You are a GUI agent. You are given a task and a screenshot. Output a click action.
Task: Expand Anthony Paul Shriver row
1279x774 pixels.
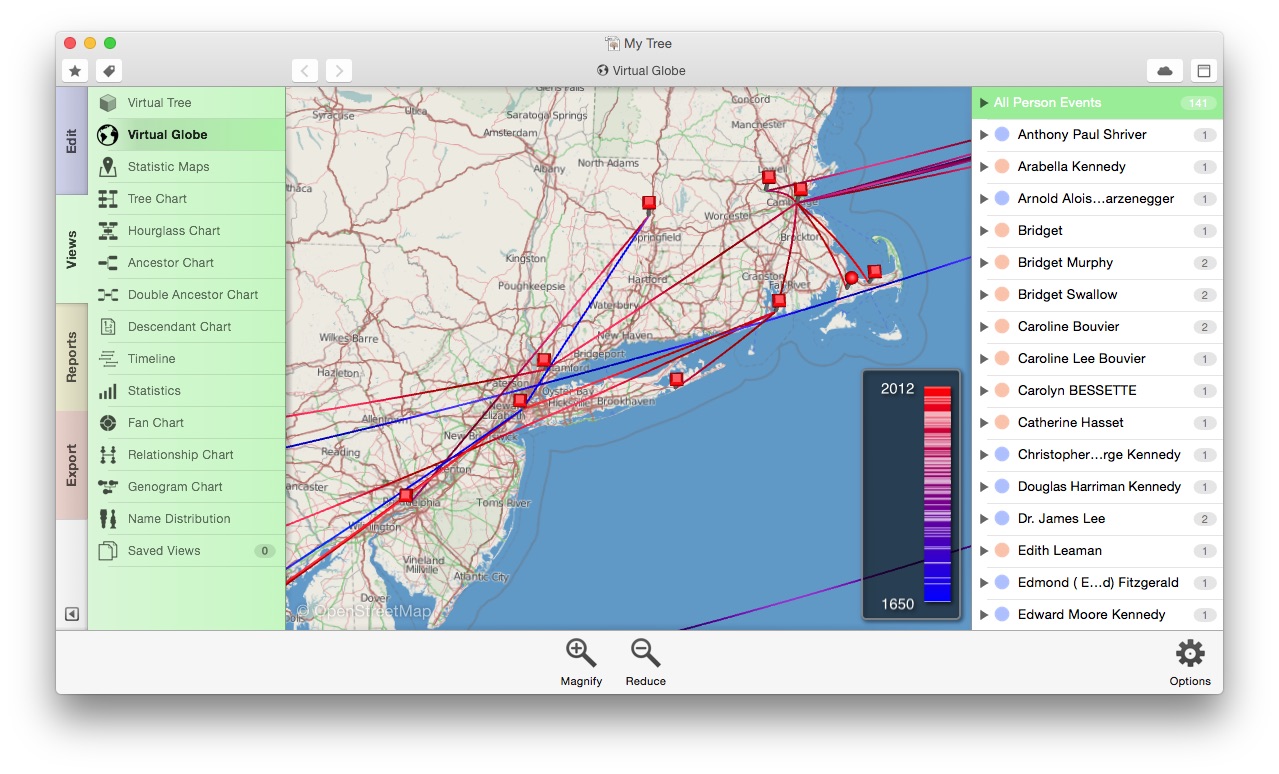pyautogui.click(x=984, y=135)
